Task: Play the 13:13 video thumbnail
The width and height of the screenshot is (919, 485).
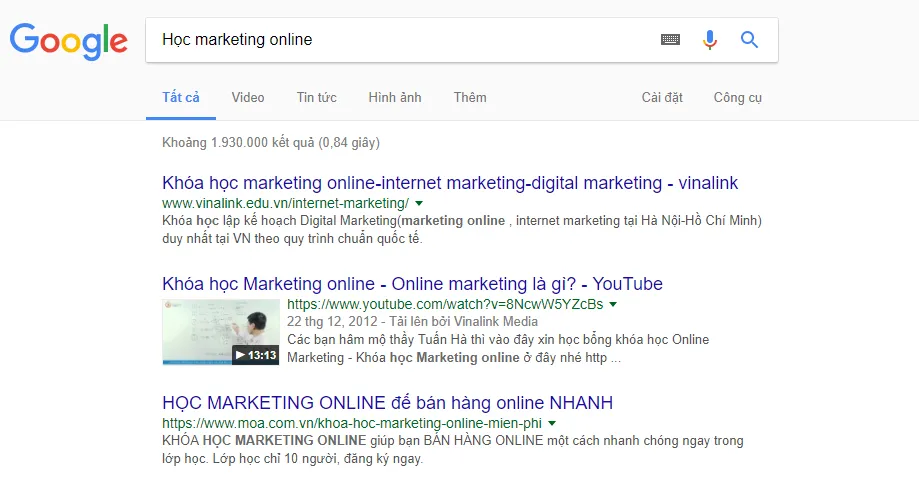Action: pos(221,332)
